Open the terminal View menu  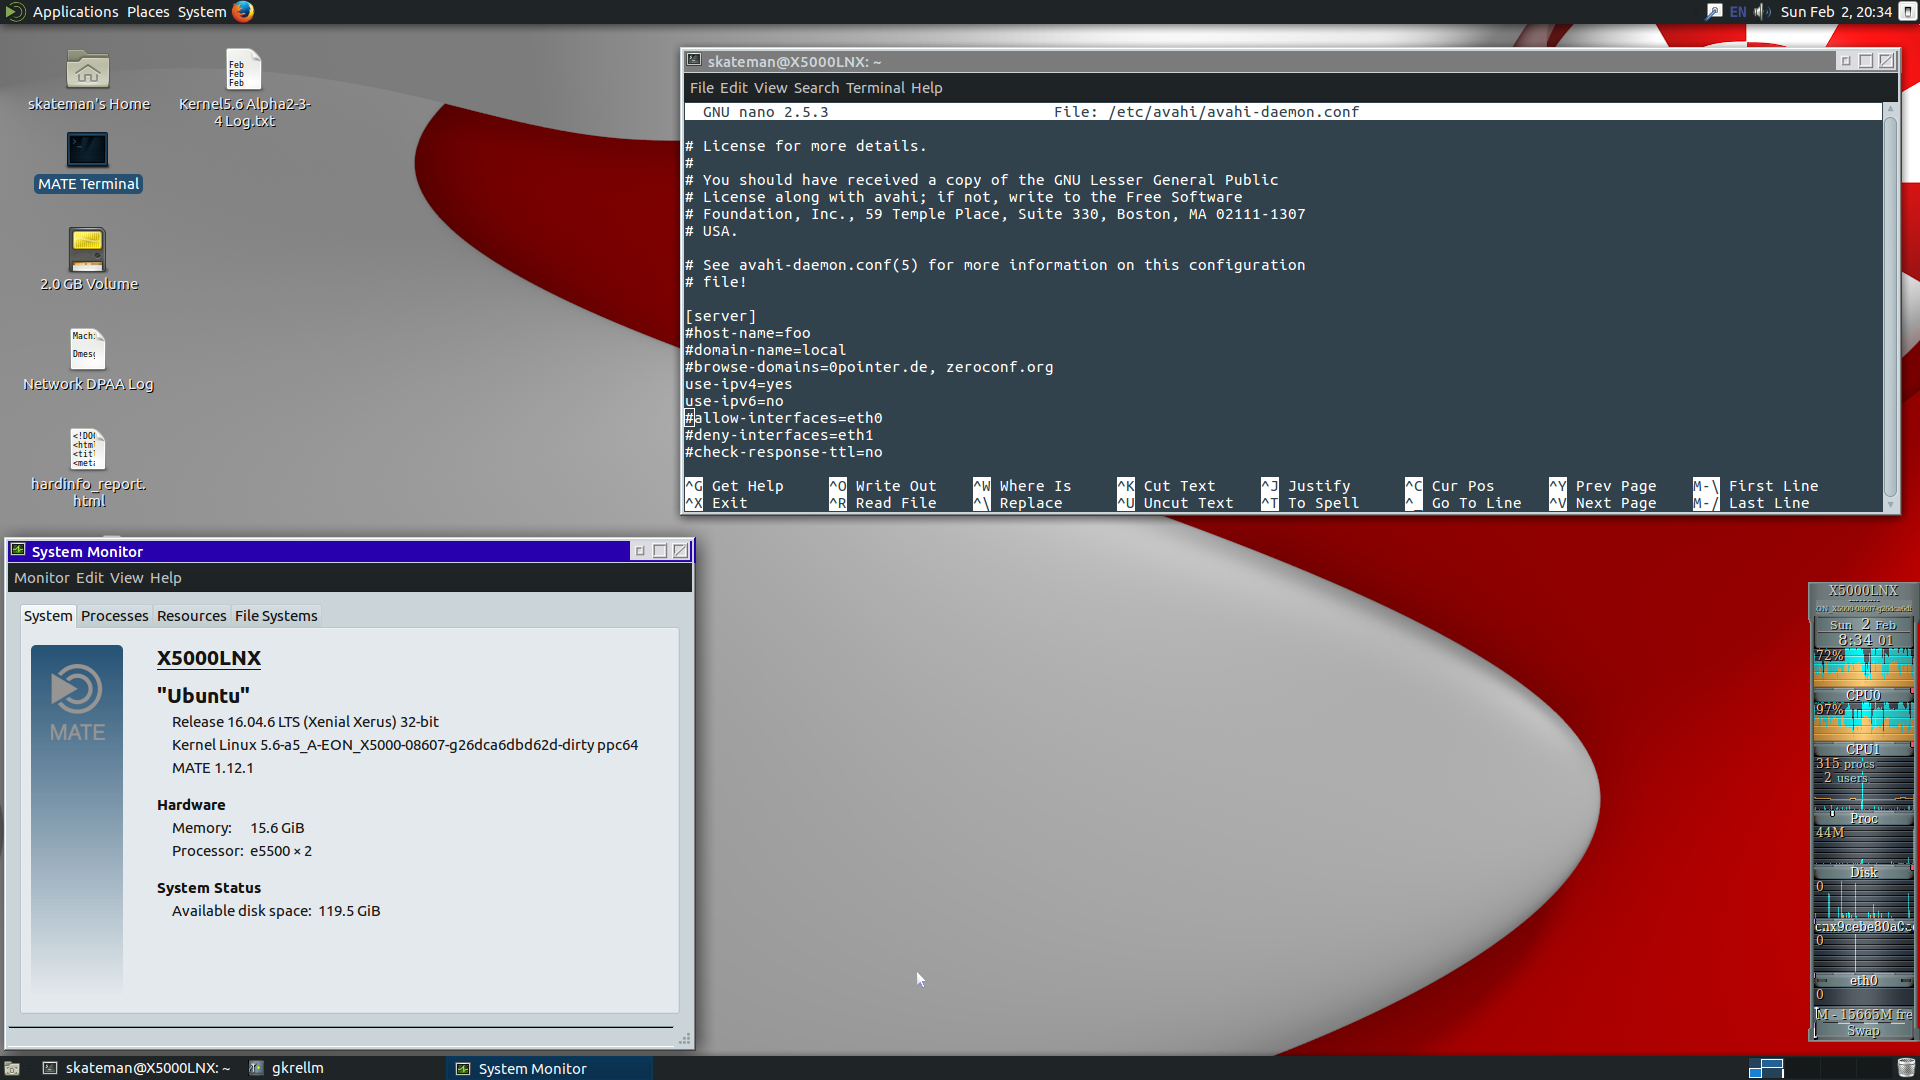(x=770, y=88)
